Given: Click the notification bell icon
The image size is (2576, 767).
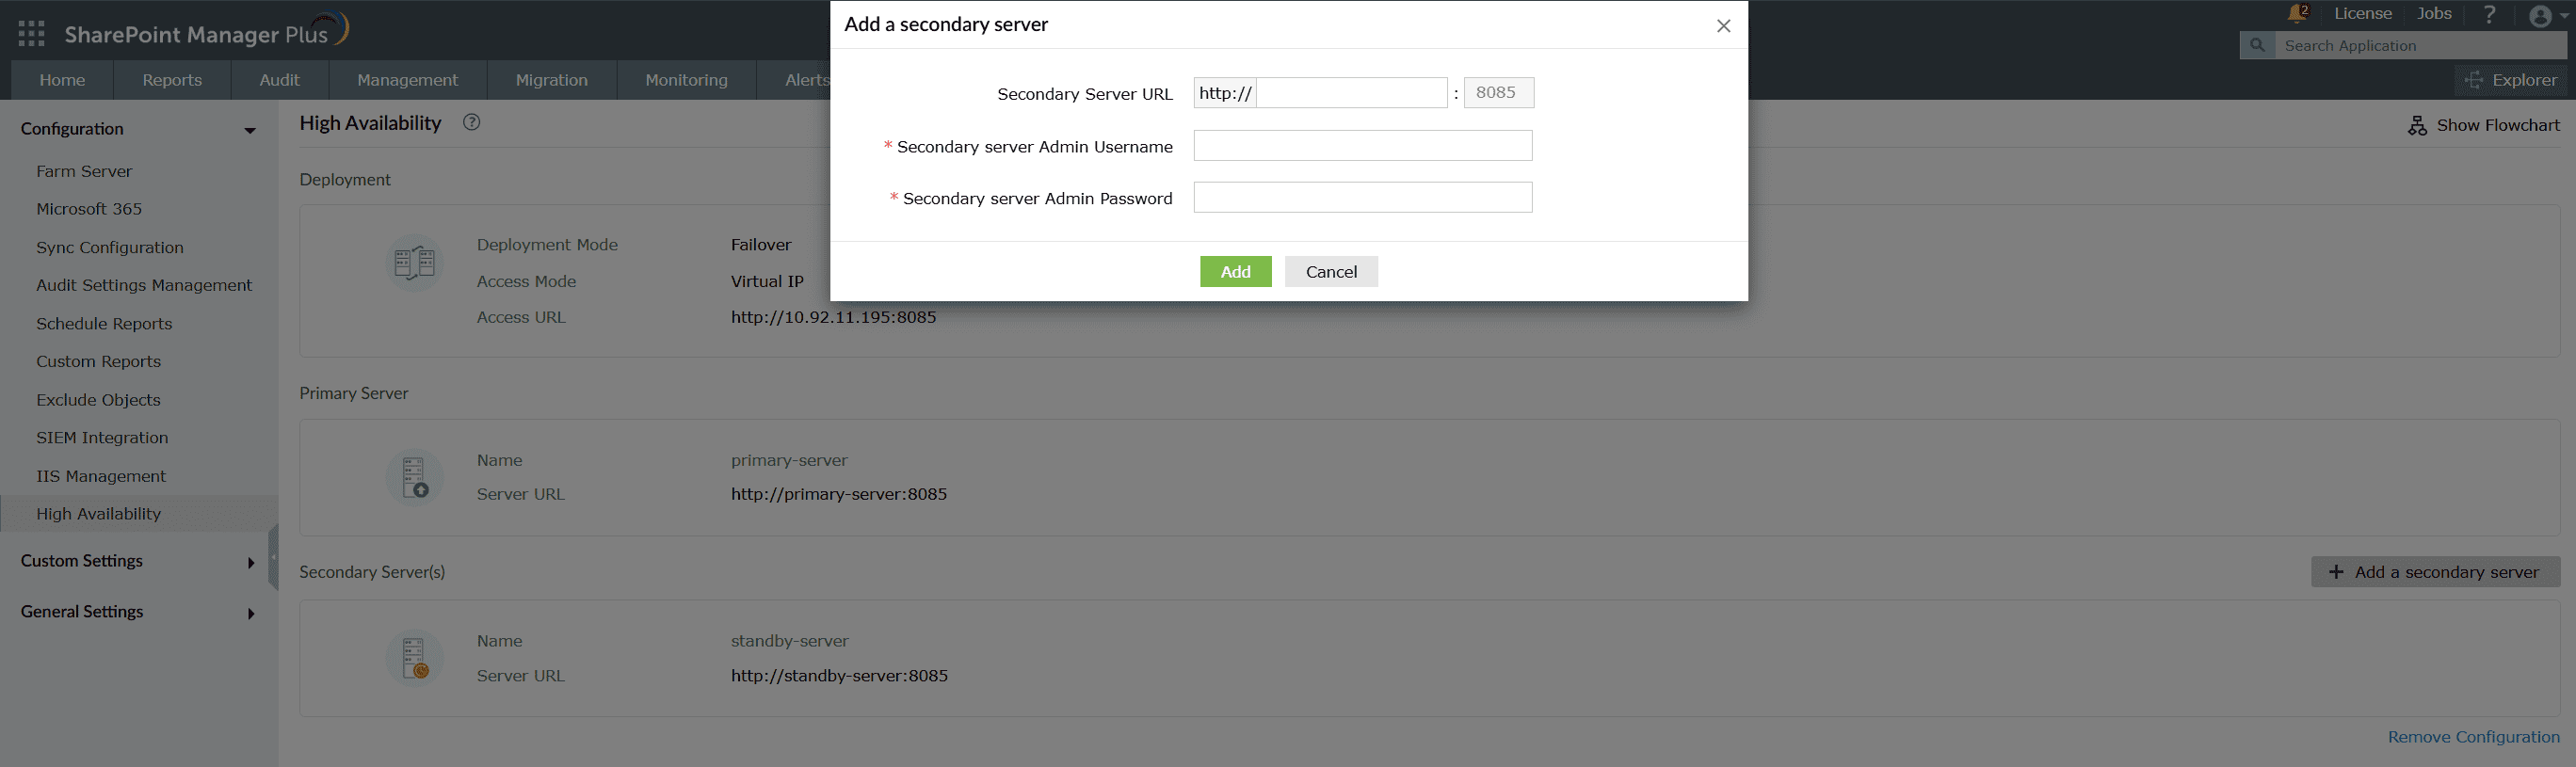Looking at the screenshot, I should pos(2296,14).
